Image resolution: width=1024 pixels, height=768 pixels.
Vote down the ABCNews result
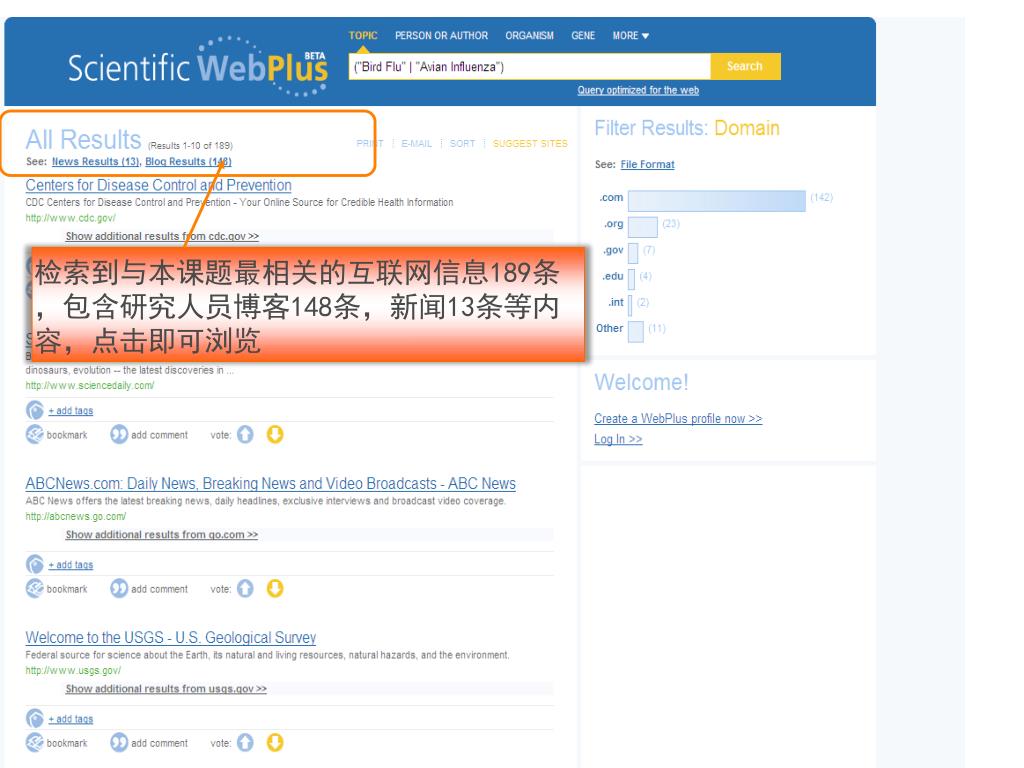pos(275,588)
